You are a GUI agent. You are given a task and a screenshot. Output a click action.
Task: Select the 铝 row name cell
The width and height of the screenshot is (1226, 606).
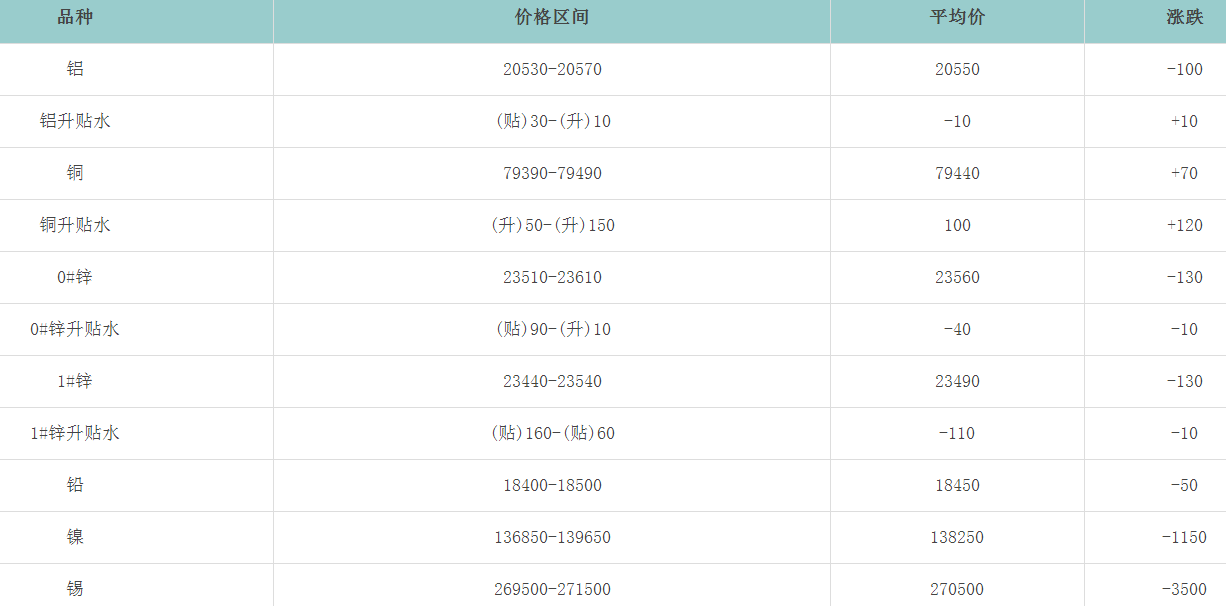click(x=75, y=70)
